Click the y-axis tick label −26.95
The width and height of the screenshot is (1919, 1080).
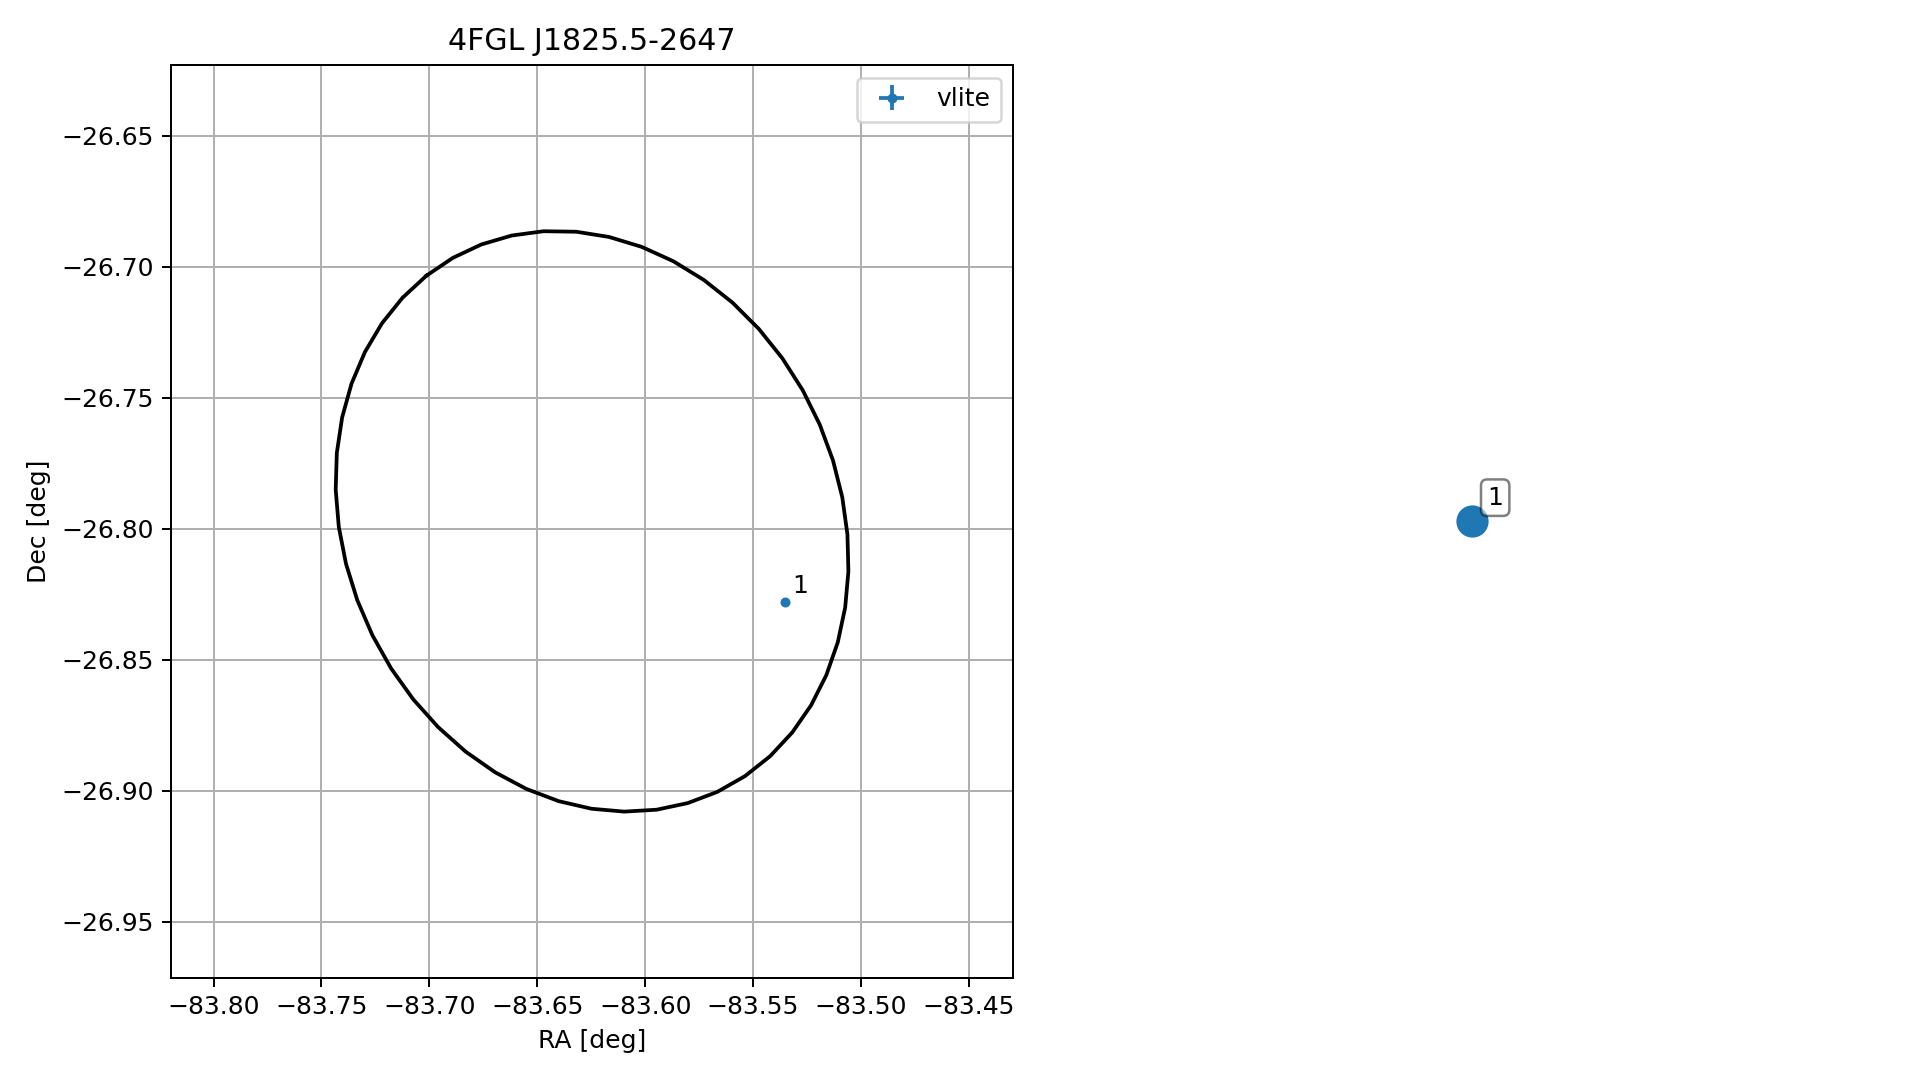(x=108, y=922)
